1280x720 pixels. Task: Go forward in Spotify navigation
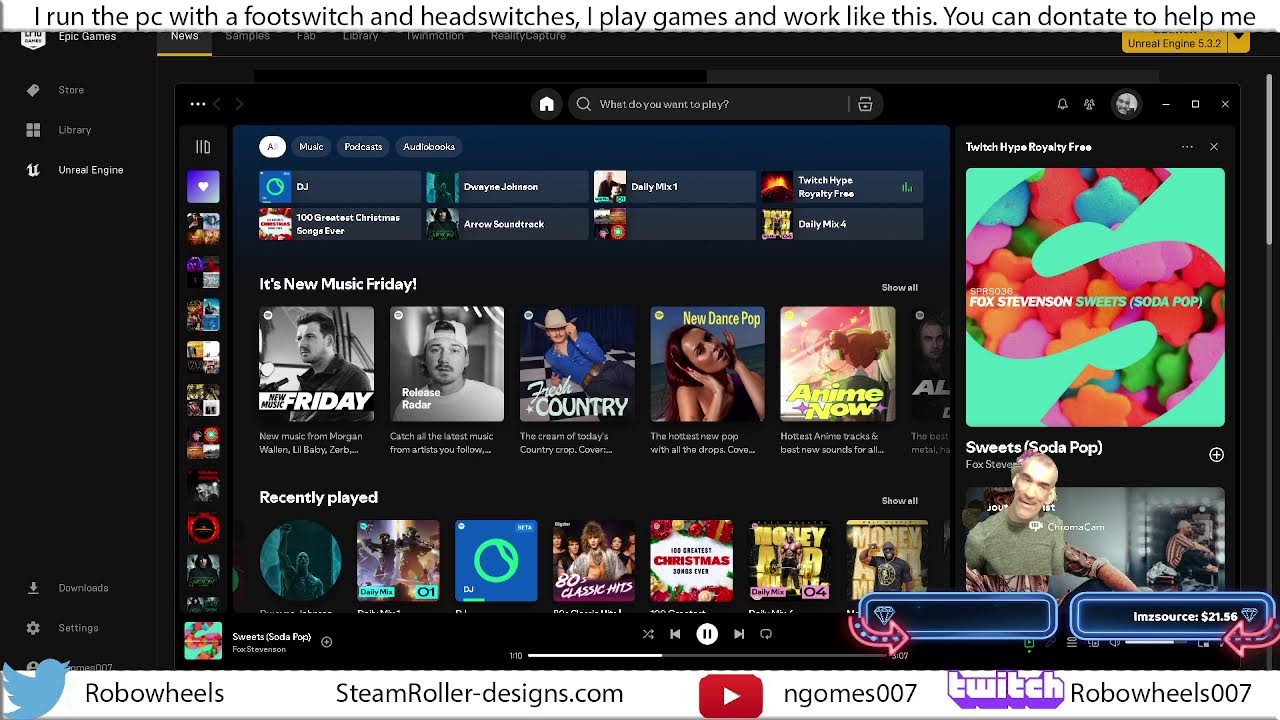click(x=238, y=104)
